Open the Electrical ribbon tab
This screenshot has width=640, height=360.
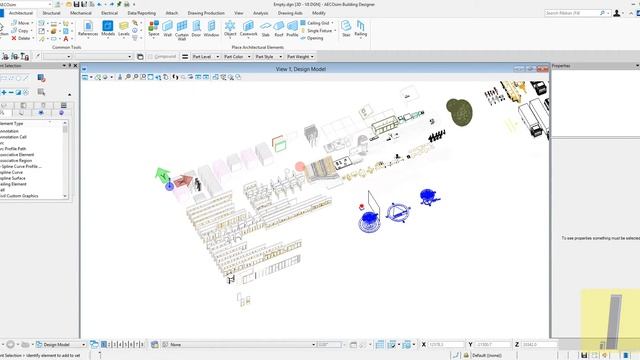[x=109, y=13]
